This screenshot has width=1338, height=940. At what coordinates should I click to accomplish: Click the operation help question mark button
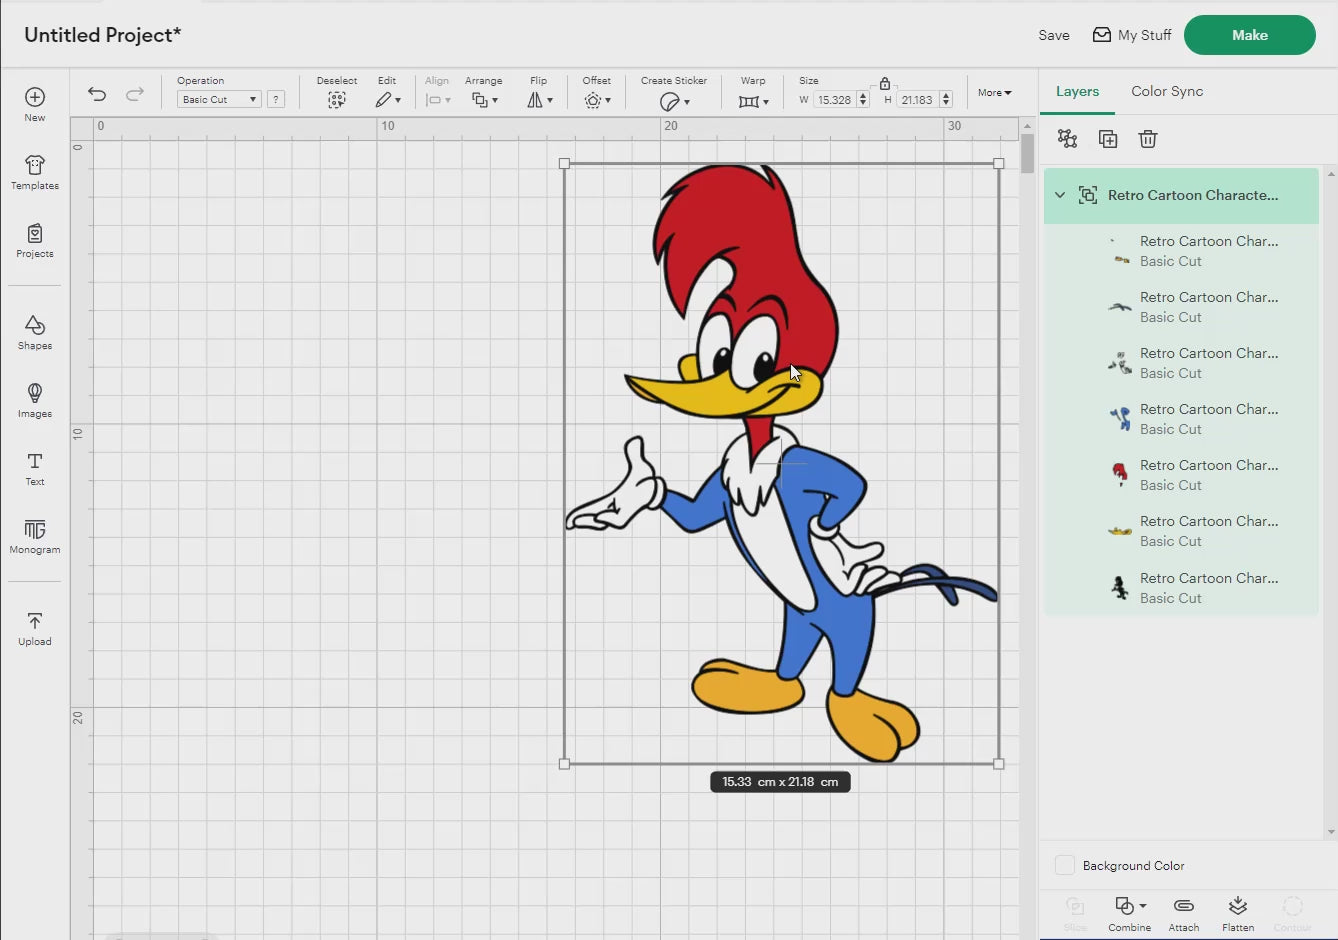point(276,99)
